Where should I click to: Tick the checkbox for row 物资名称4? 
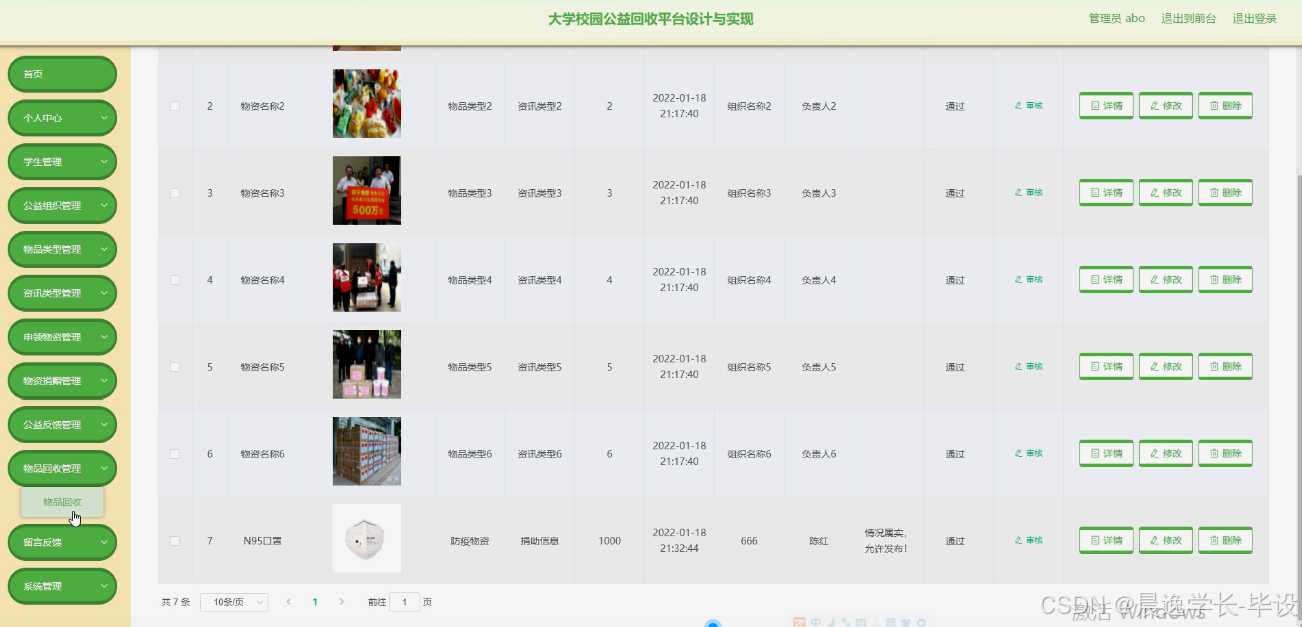(x=175, y=280)
